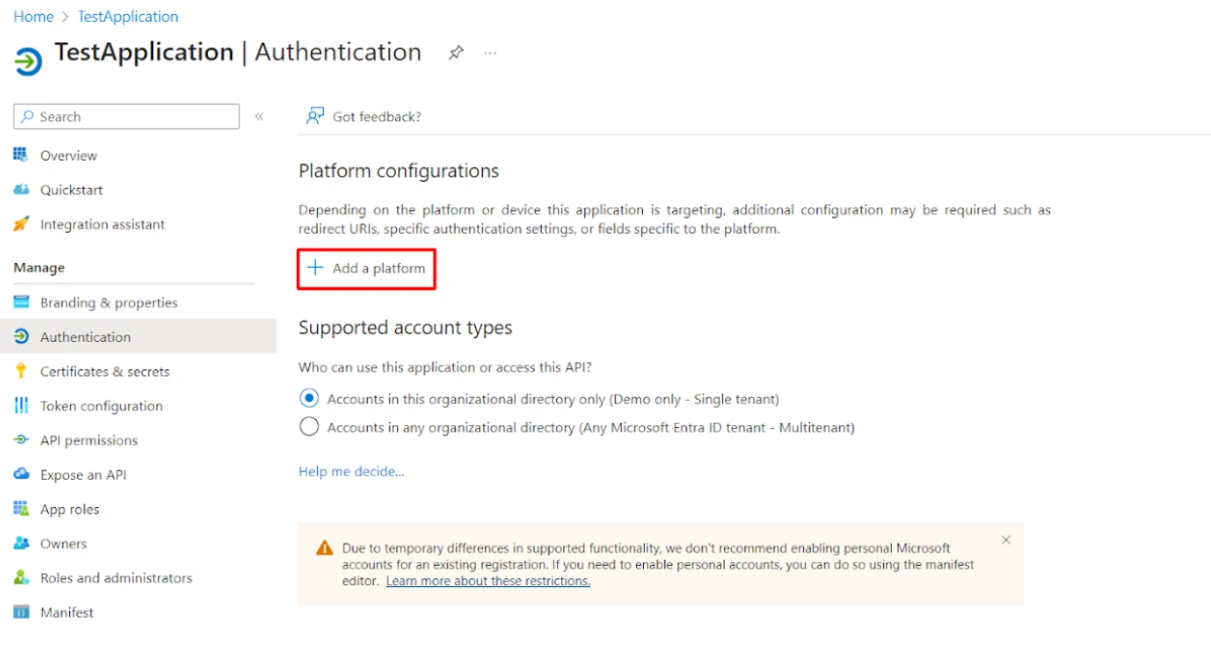Open App roles configuration

(73, 509)
